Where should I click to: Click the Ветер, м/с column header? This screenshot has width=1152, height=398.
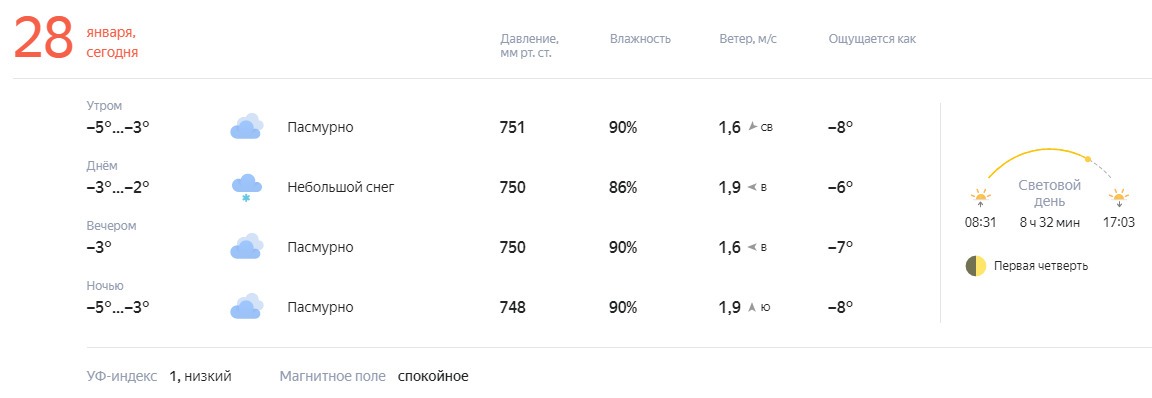pos(748,39)
